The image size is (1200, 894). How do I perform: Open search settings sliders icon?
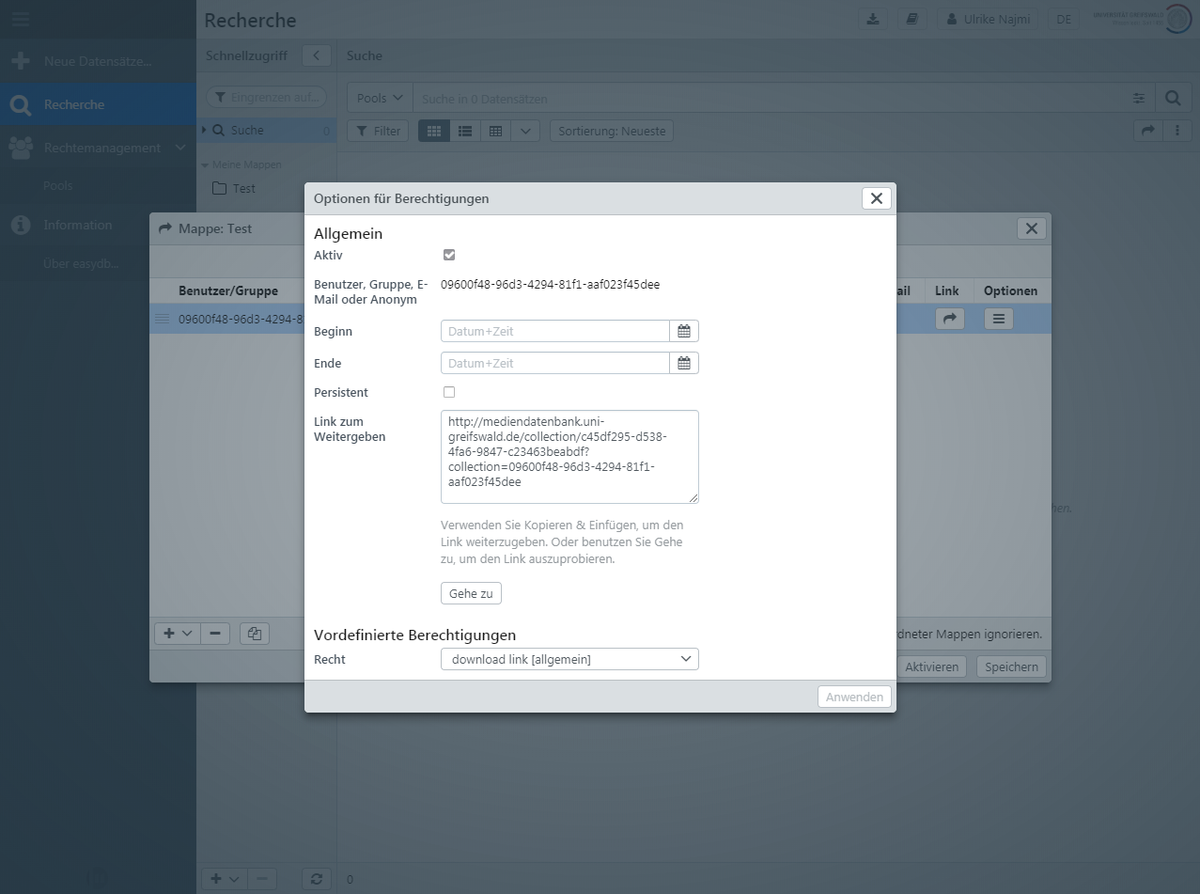1139,98
